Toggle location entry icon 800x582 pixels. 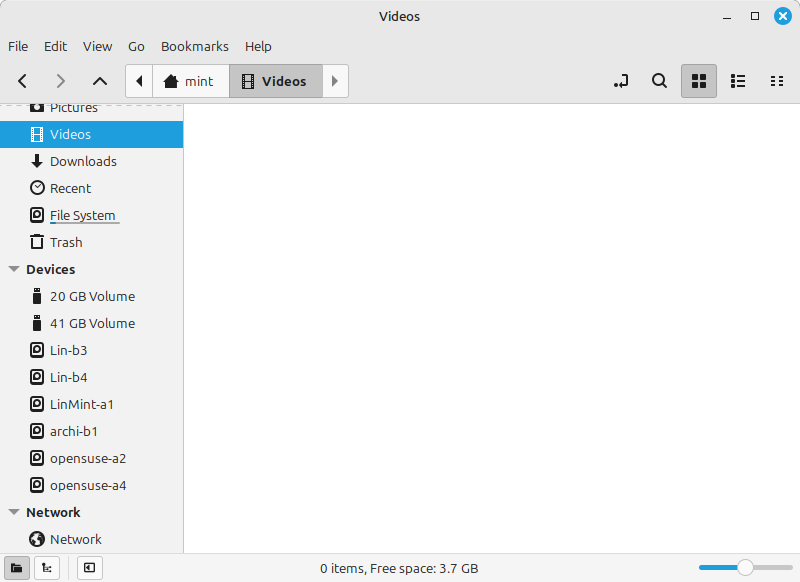click(621, 81)
